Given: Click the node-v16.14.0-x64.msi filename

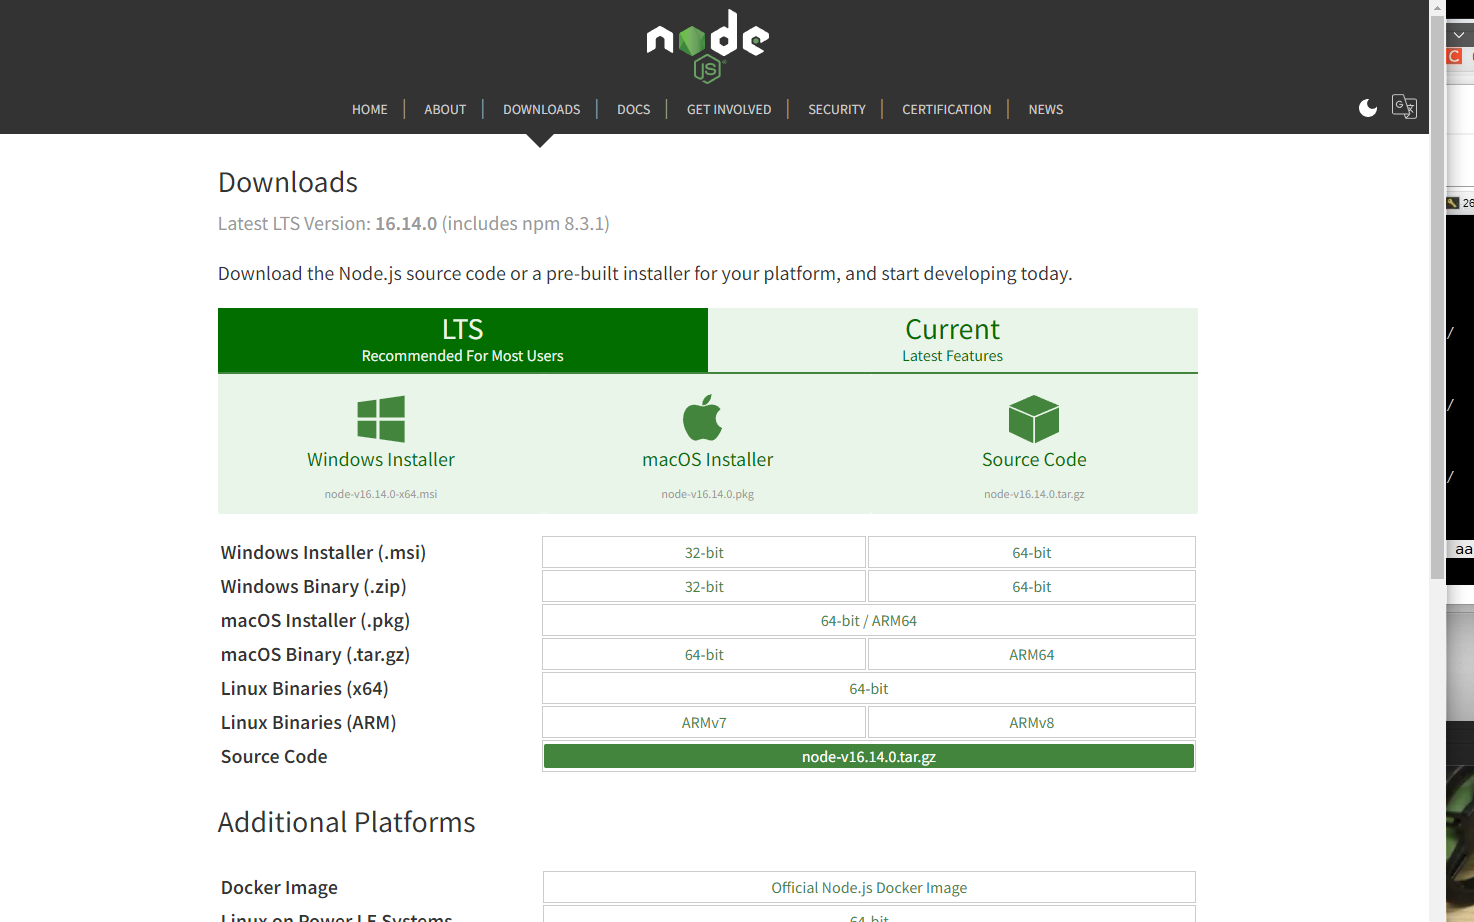Looking at the screenshot, I should [x=381, y=494].
